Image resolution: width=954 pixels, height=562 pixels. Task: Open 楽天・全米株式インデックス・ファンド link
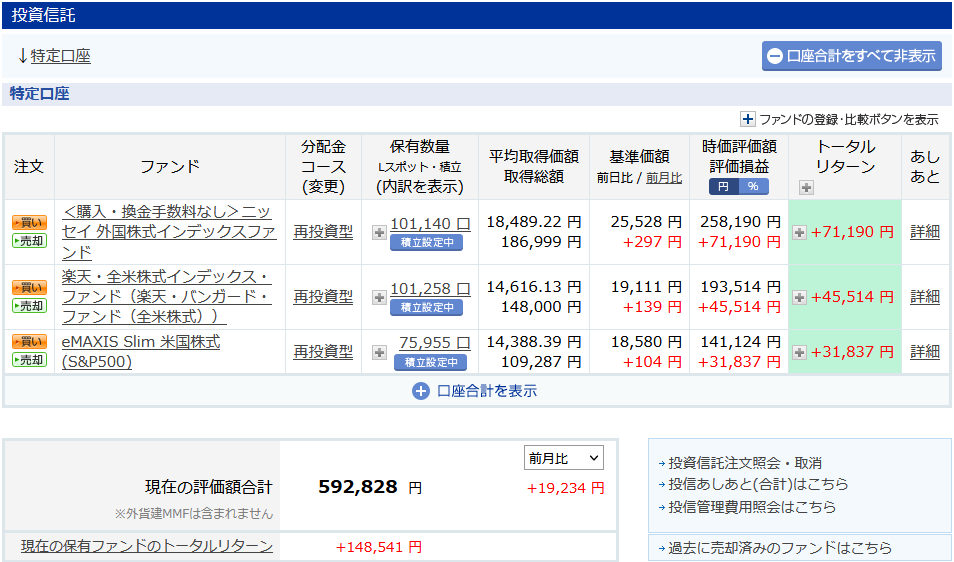167,297
